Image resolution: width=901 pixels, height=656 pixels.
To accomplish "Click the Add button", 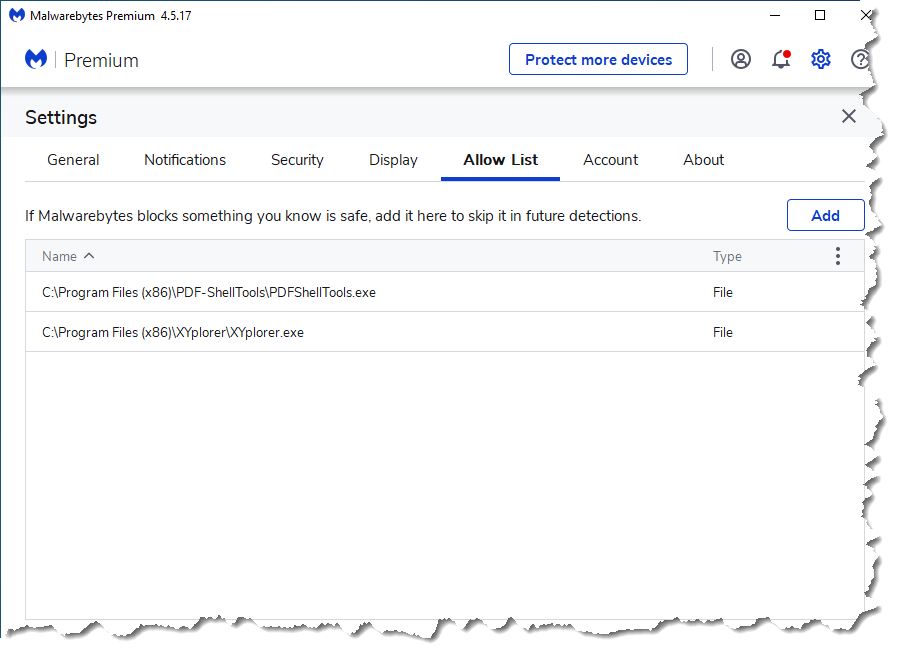I will point(825,215).
